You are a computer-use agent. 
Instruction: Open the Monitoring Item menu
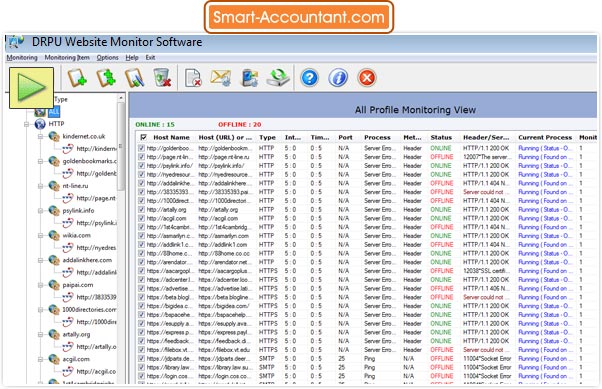click(67, 58)
